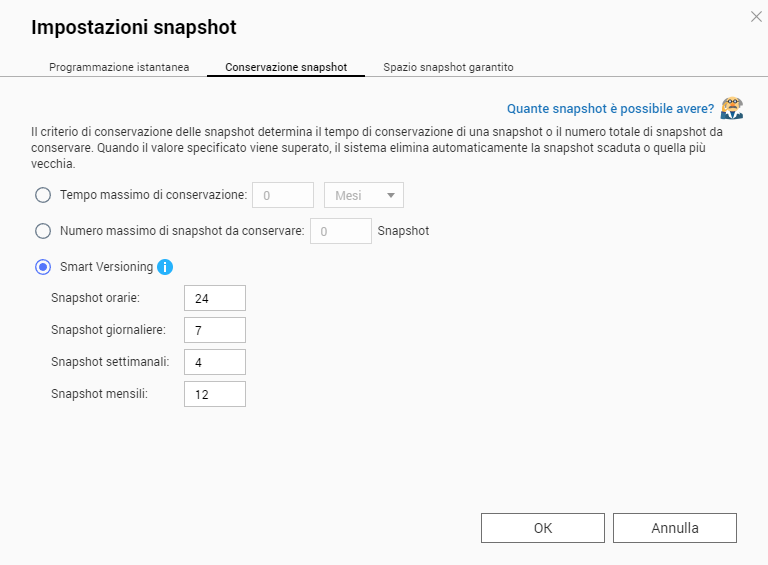The height and width of the screenshot is (565, 768).
Task: Switch to Spazio snapshot garantito tab
Action: click(448, 67)
